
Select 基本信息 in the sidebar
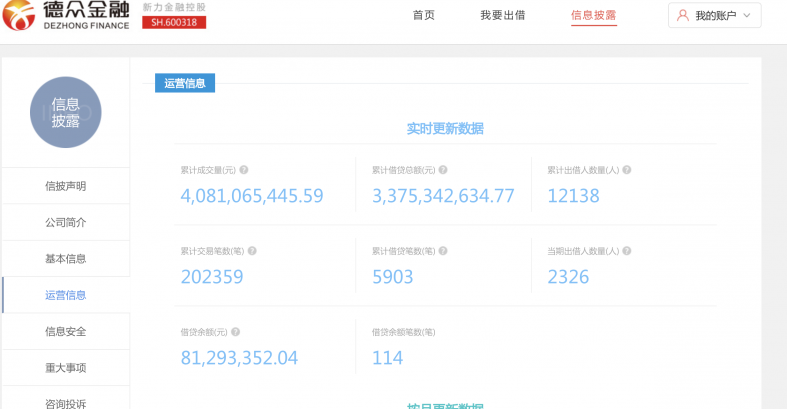tap(66, 259)
